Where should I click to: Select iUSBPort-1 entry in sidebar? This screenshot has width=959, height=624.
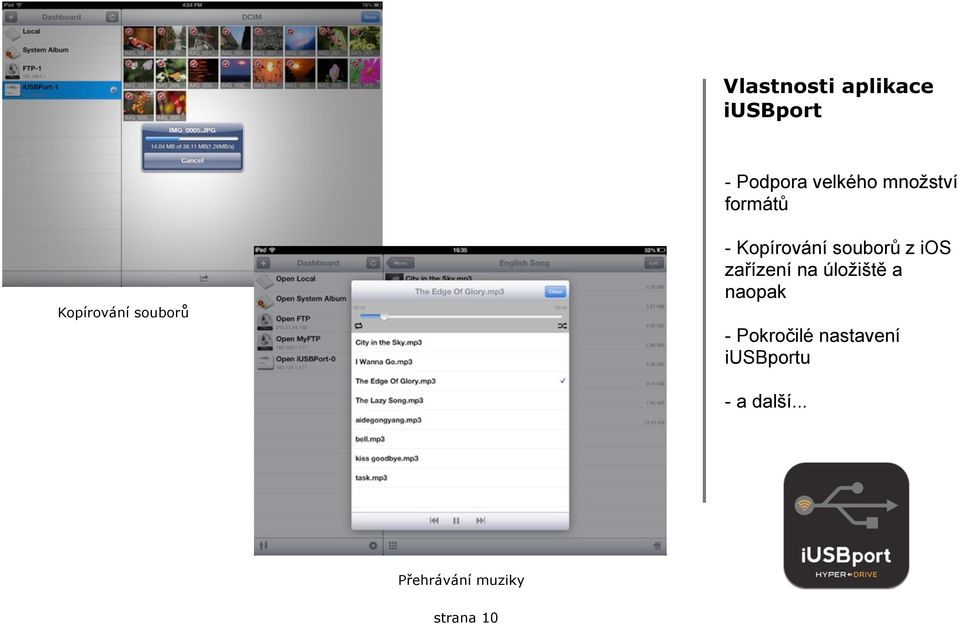tap(62, 90)
